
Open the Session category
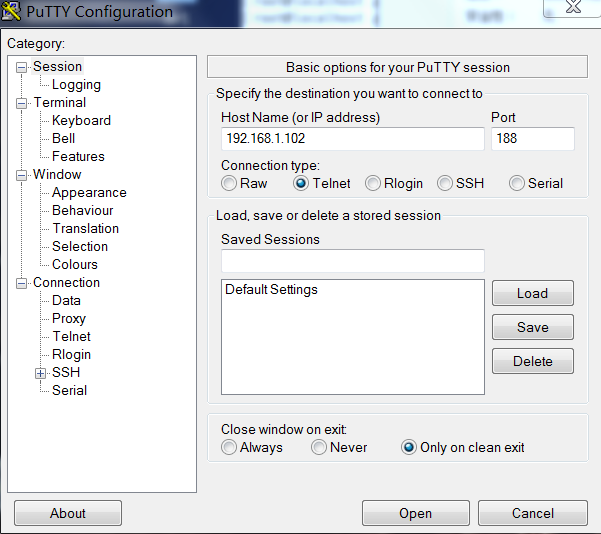[57, 66]
